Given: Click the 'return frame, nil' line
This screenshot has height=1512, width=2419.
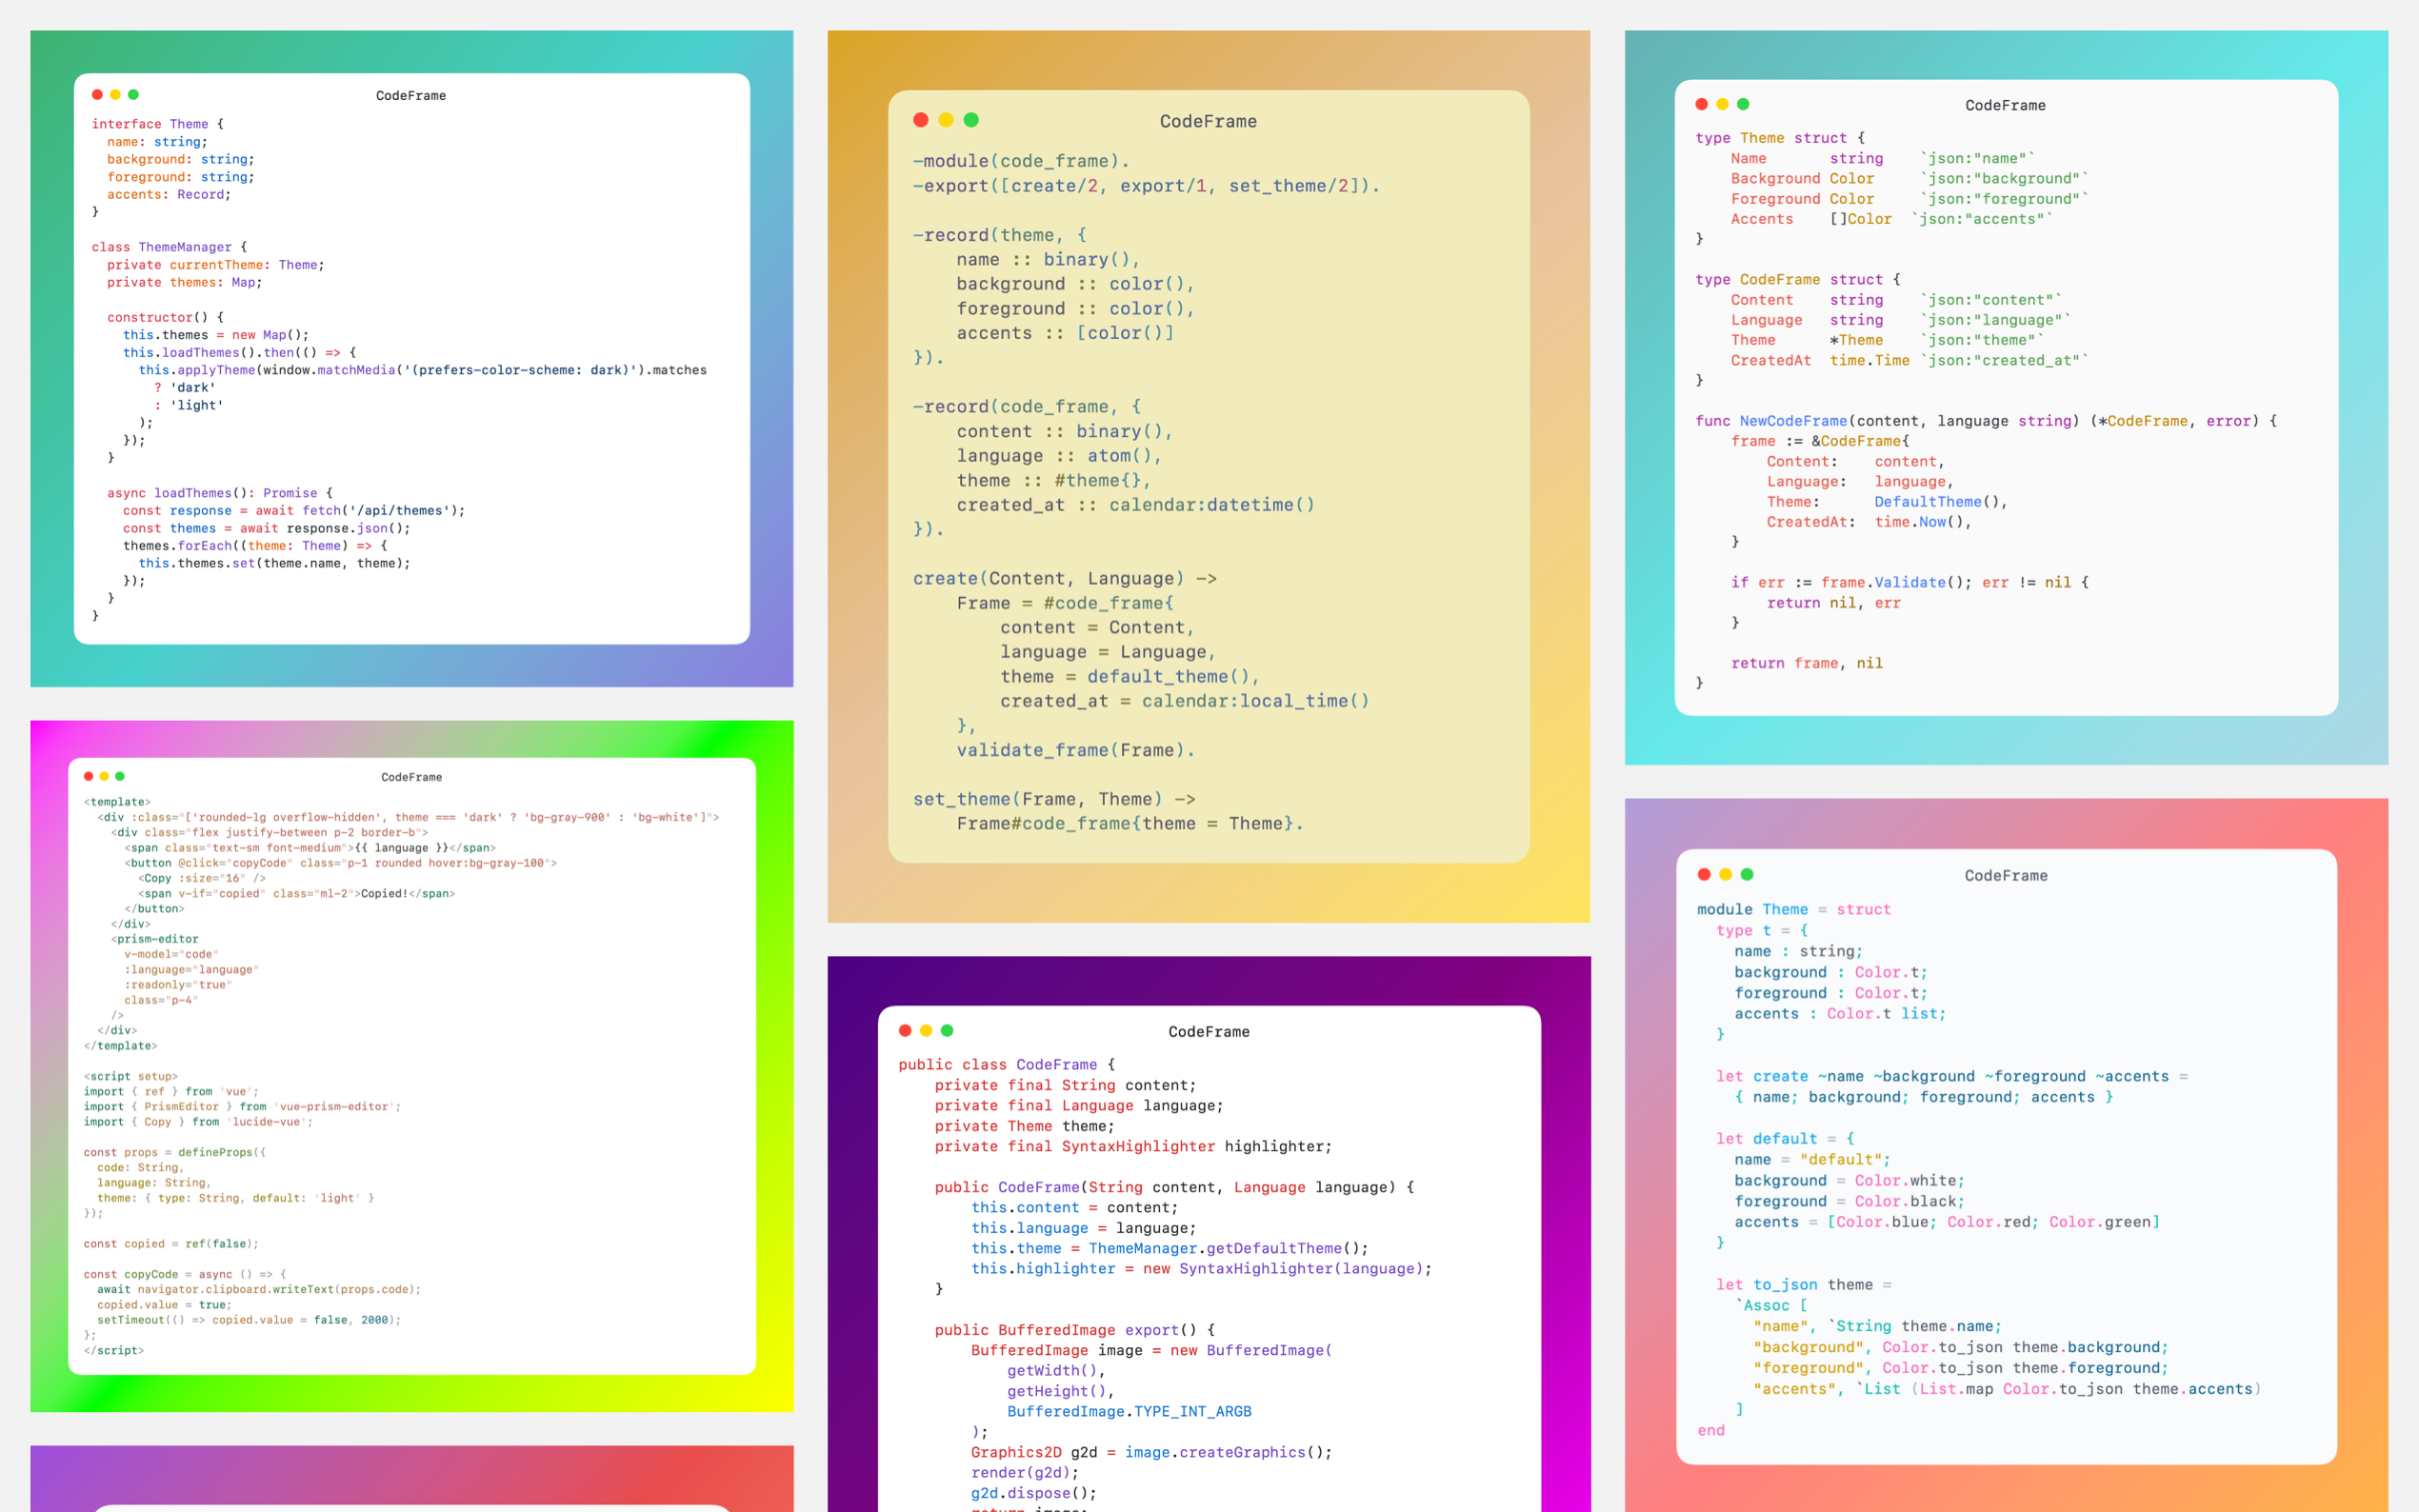Looking at the screenshot, I should pos(1807,663).
